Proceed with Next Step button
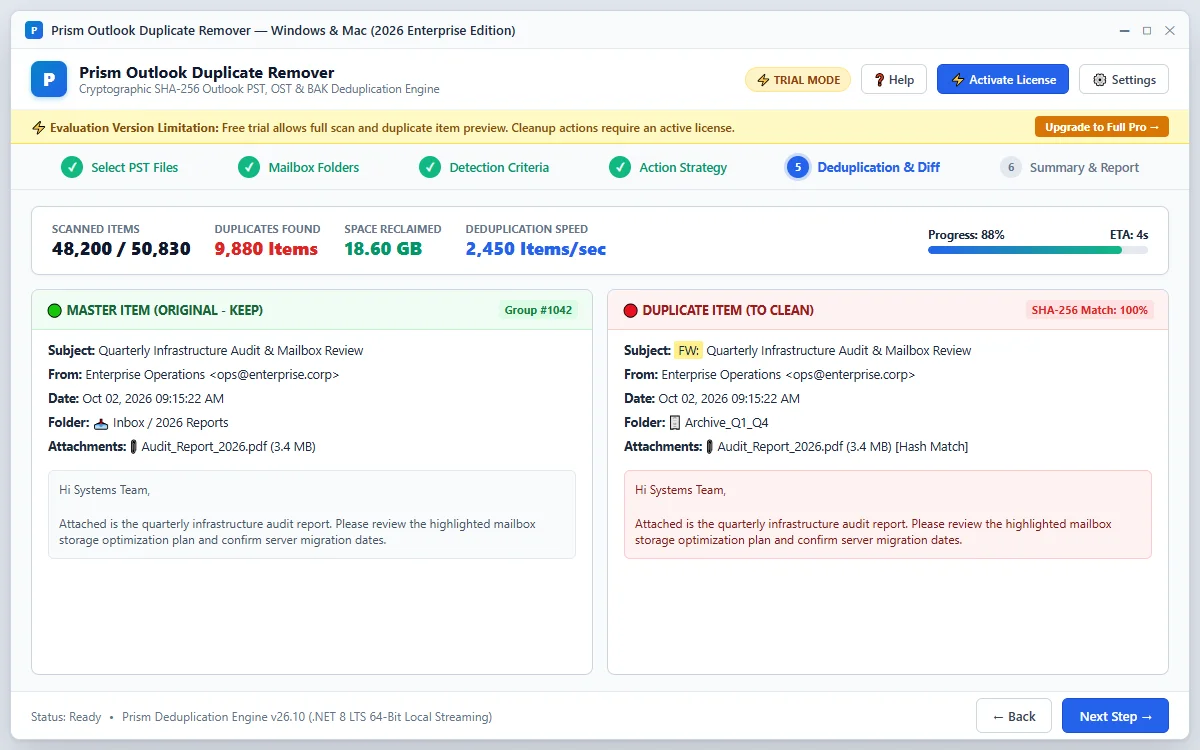The image size is (1200, 750). coord(1115,716)
